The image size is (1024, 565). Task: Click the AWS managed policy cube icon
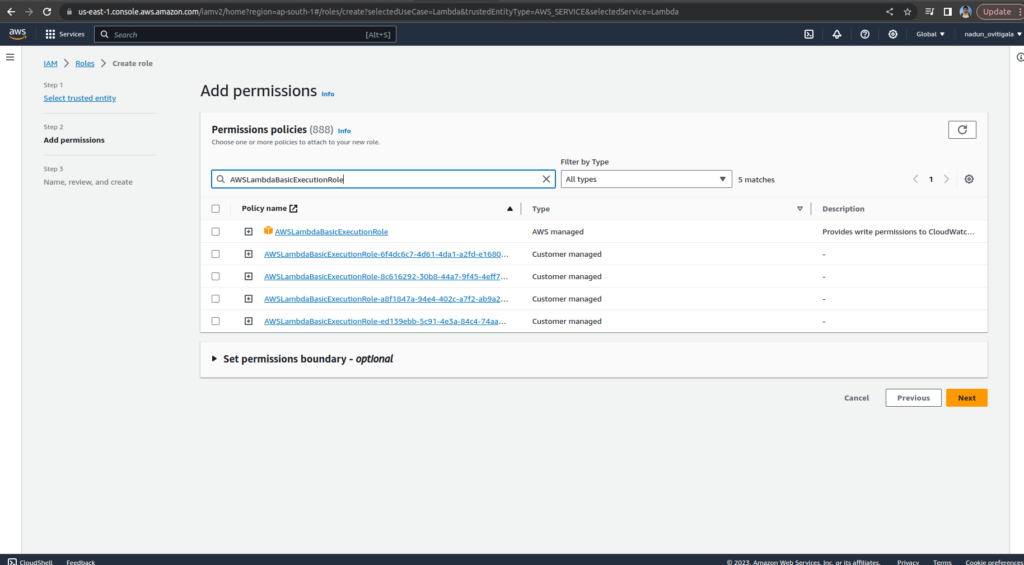pos(268,231)
